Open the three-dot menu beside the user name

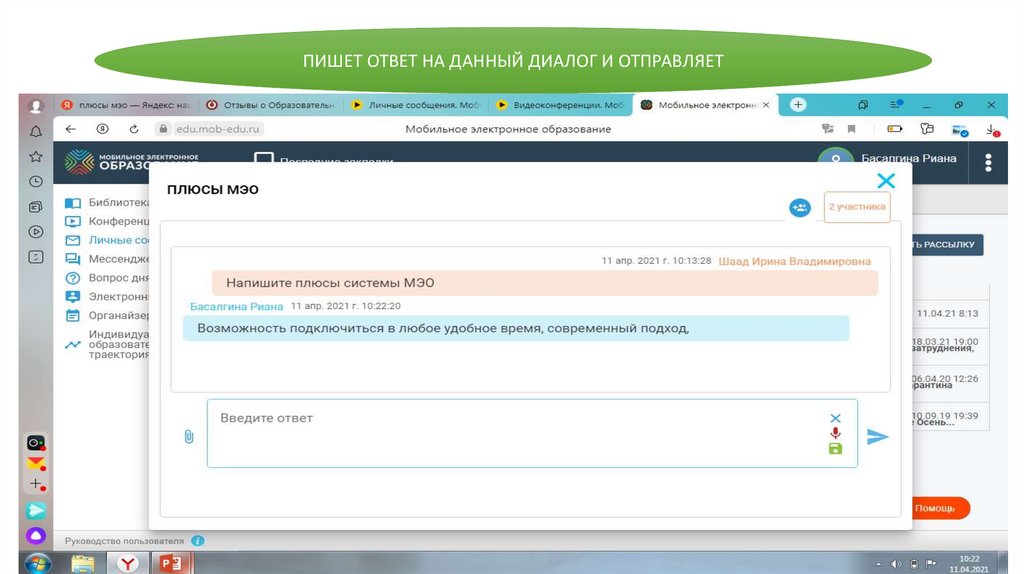[988, 162]
